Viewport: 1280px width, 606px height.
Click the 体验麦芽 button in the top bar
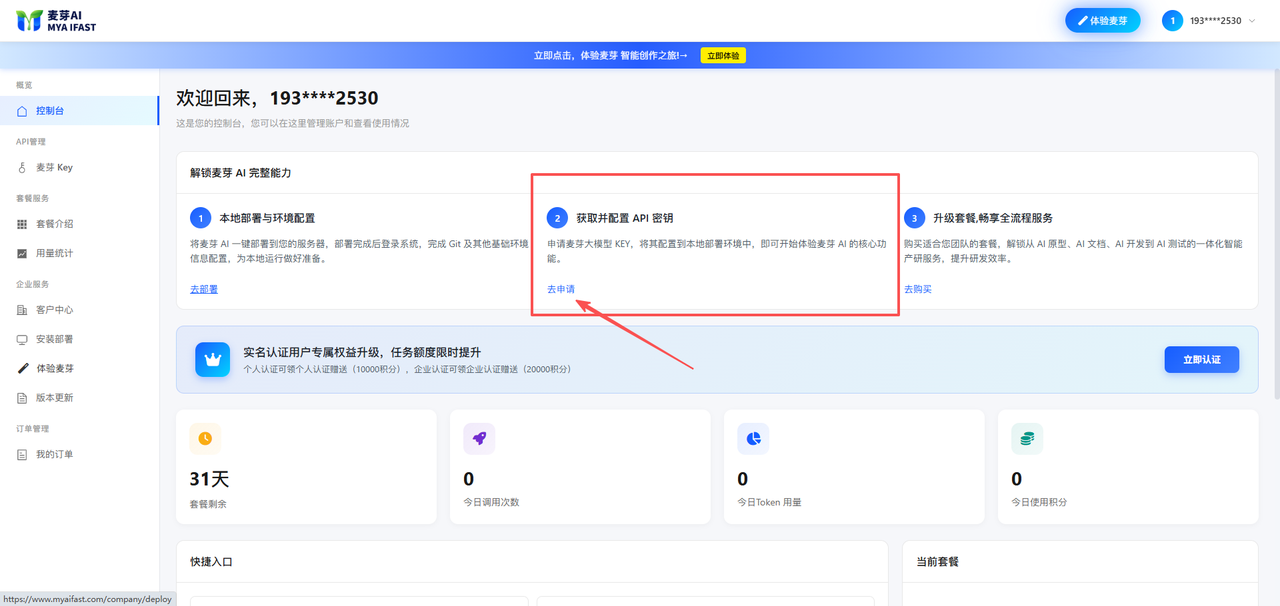pos(1102,21)
